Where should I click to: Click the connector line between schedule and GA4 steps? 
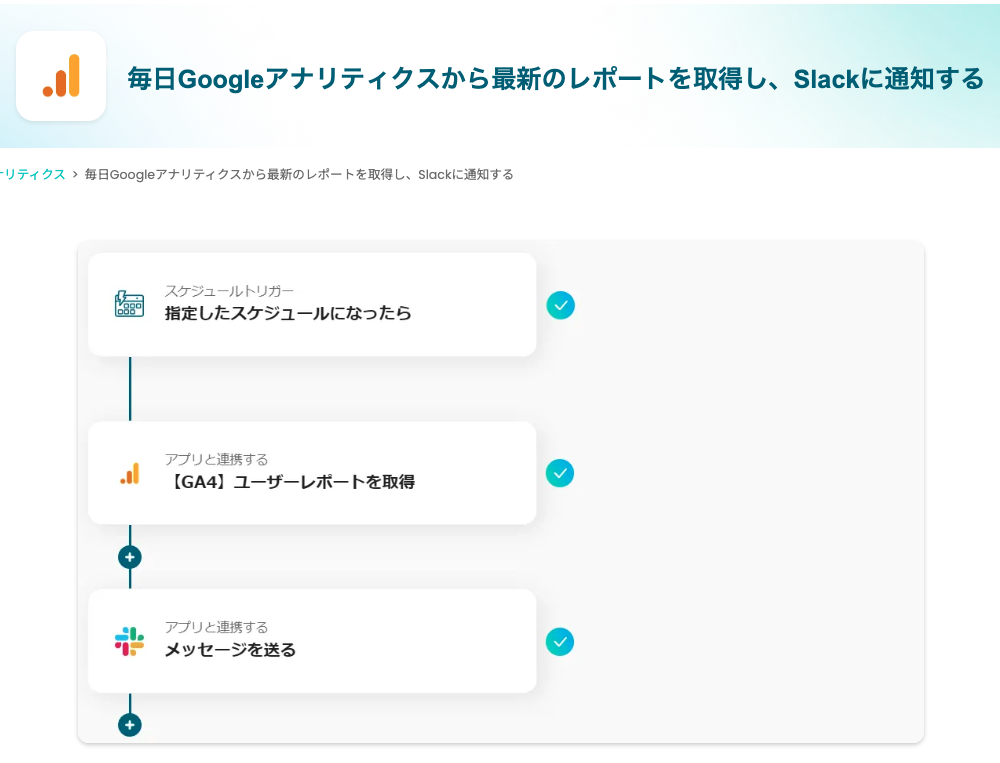[130, 388]
